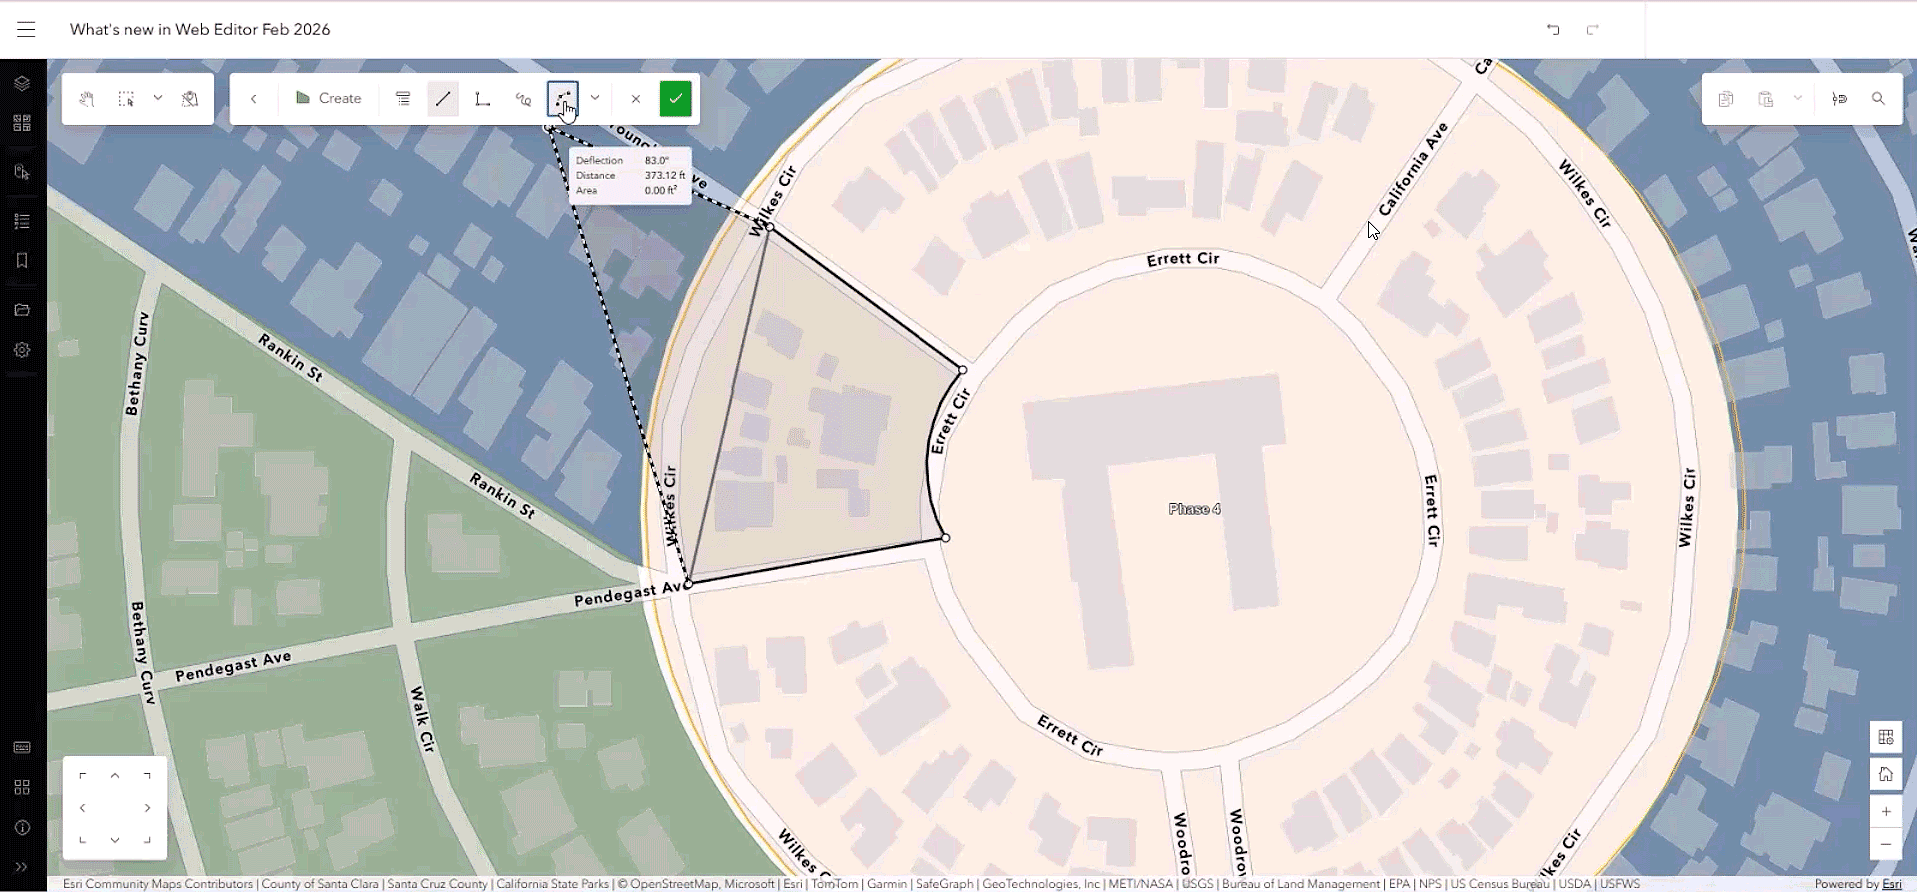Paste the copied features
Viewport: 1917px width, 892px height.
[1766, 99]
